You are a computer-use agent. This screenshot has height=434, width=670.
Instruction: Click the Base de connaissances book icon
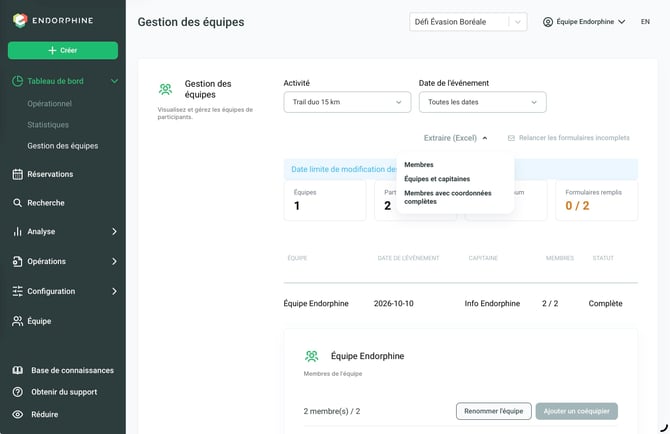pos(18,370)
